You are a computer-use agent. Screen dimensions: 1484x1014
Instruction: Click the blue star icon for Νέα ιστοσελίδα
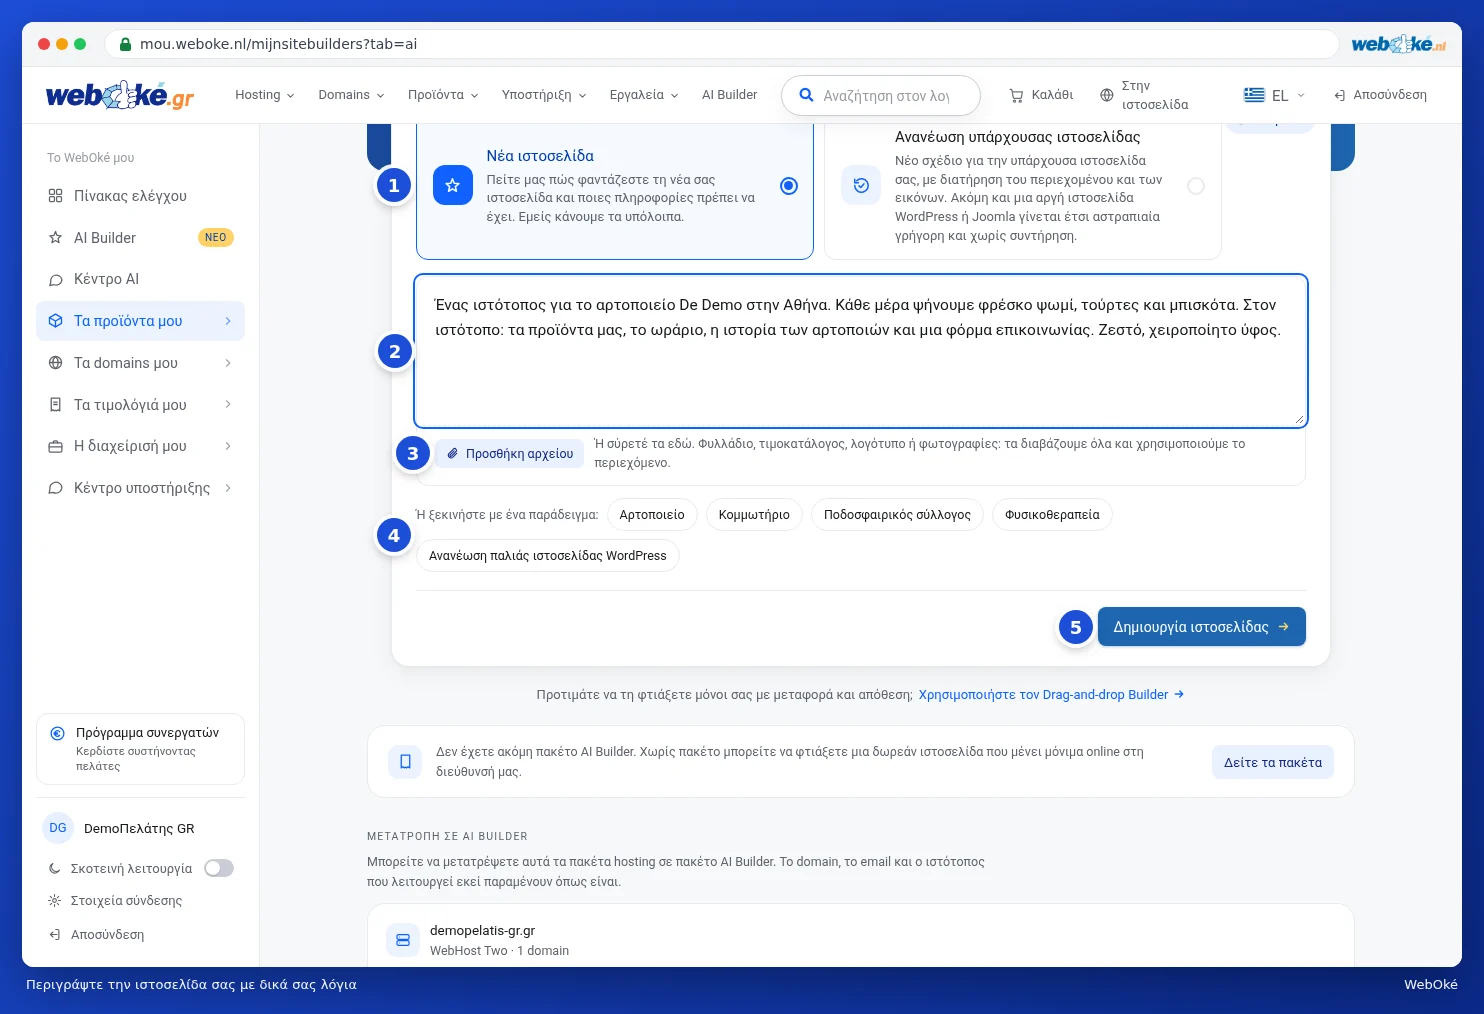453,185
